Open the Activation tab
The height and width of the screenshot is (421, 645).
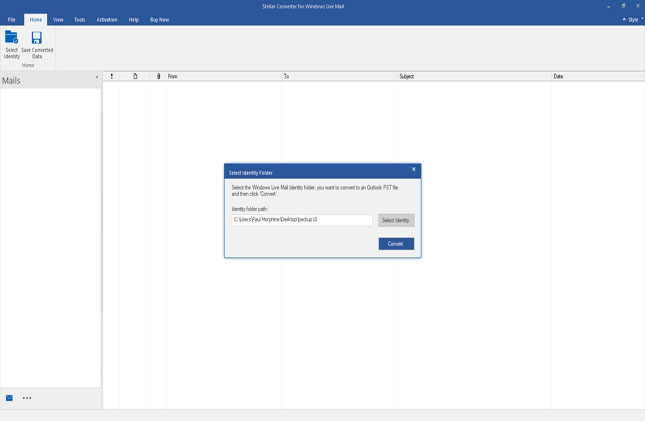[x=107, y=20]
